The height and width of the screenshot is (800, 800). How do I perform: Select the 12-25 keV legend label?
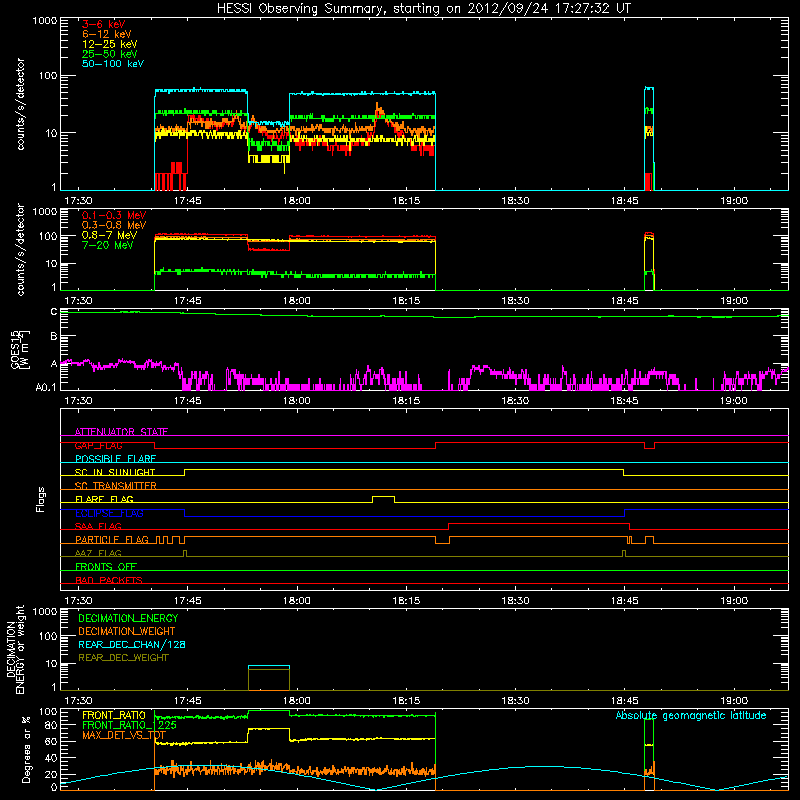click(110, 44)
